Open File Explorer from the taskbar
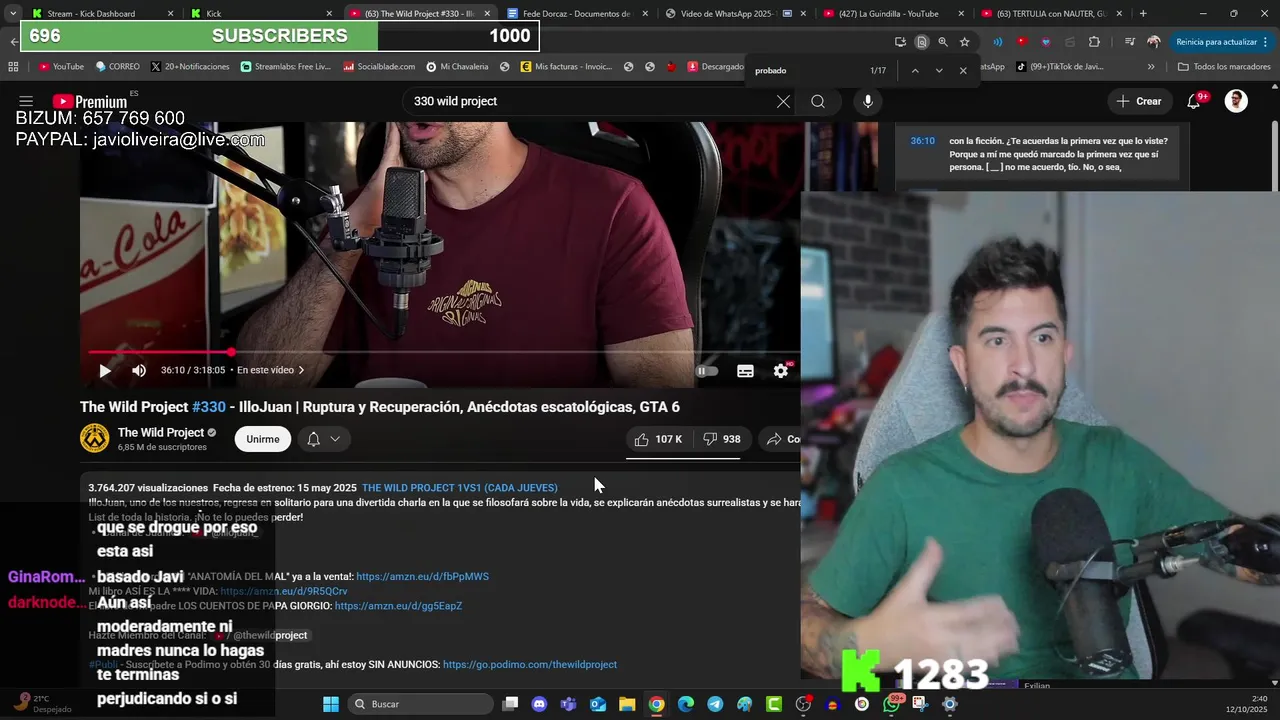The width and height of the screenshot is (1280, 720). pos(627,704)
